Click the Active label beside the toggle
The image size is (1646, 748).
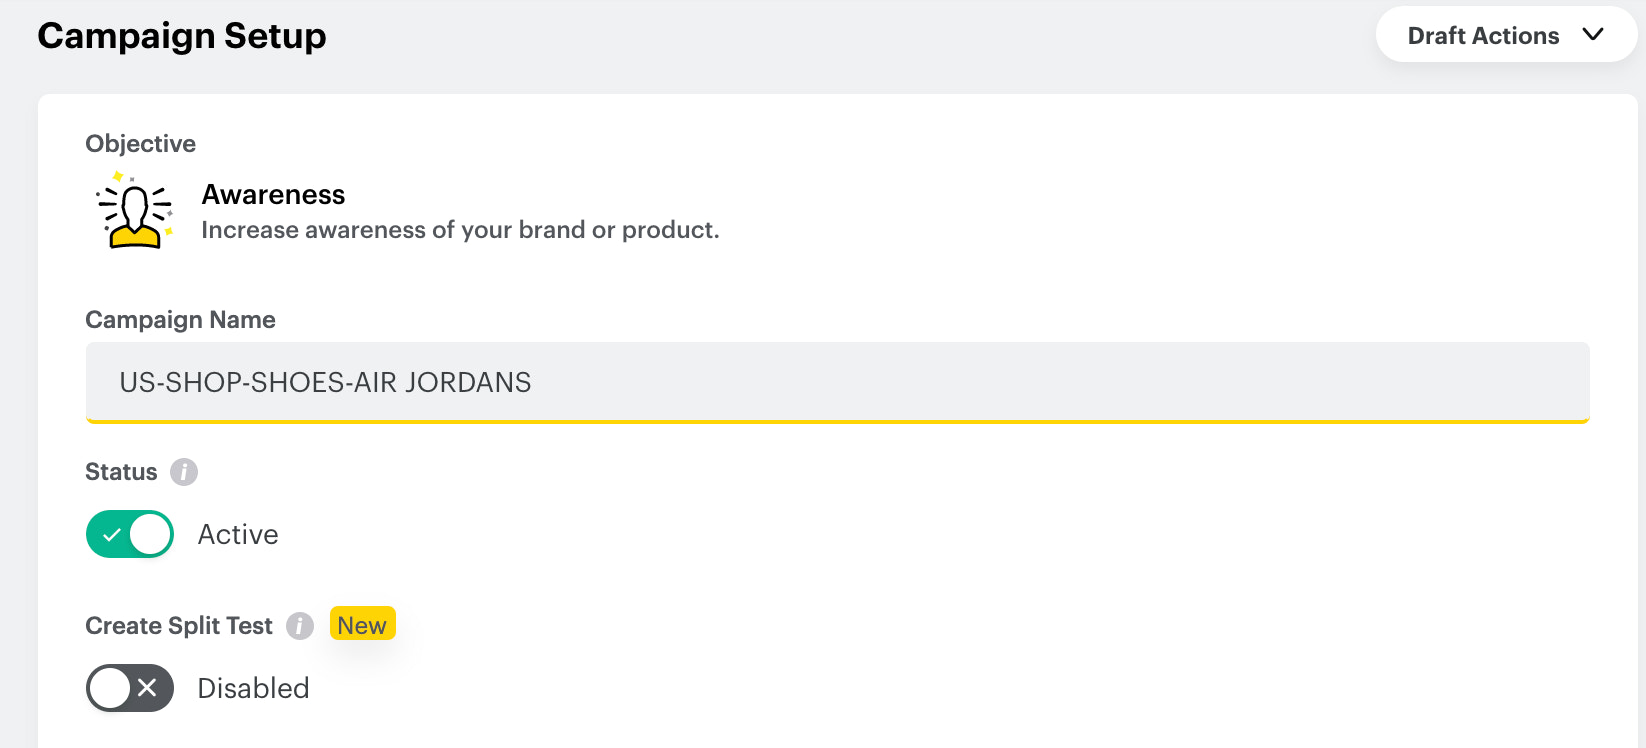point(237,534)
